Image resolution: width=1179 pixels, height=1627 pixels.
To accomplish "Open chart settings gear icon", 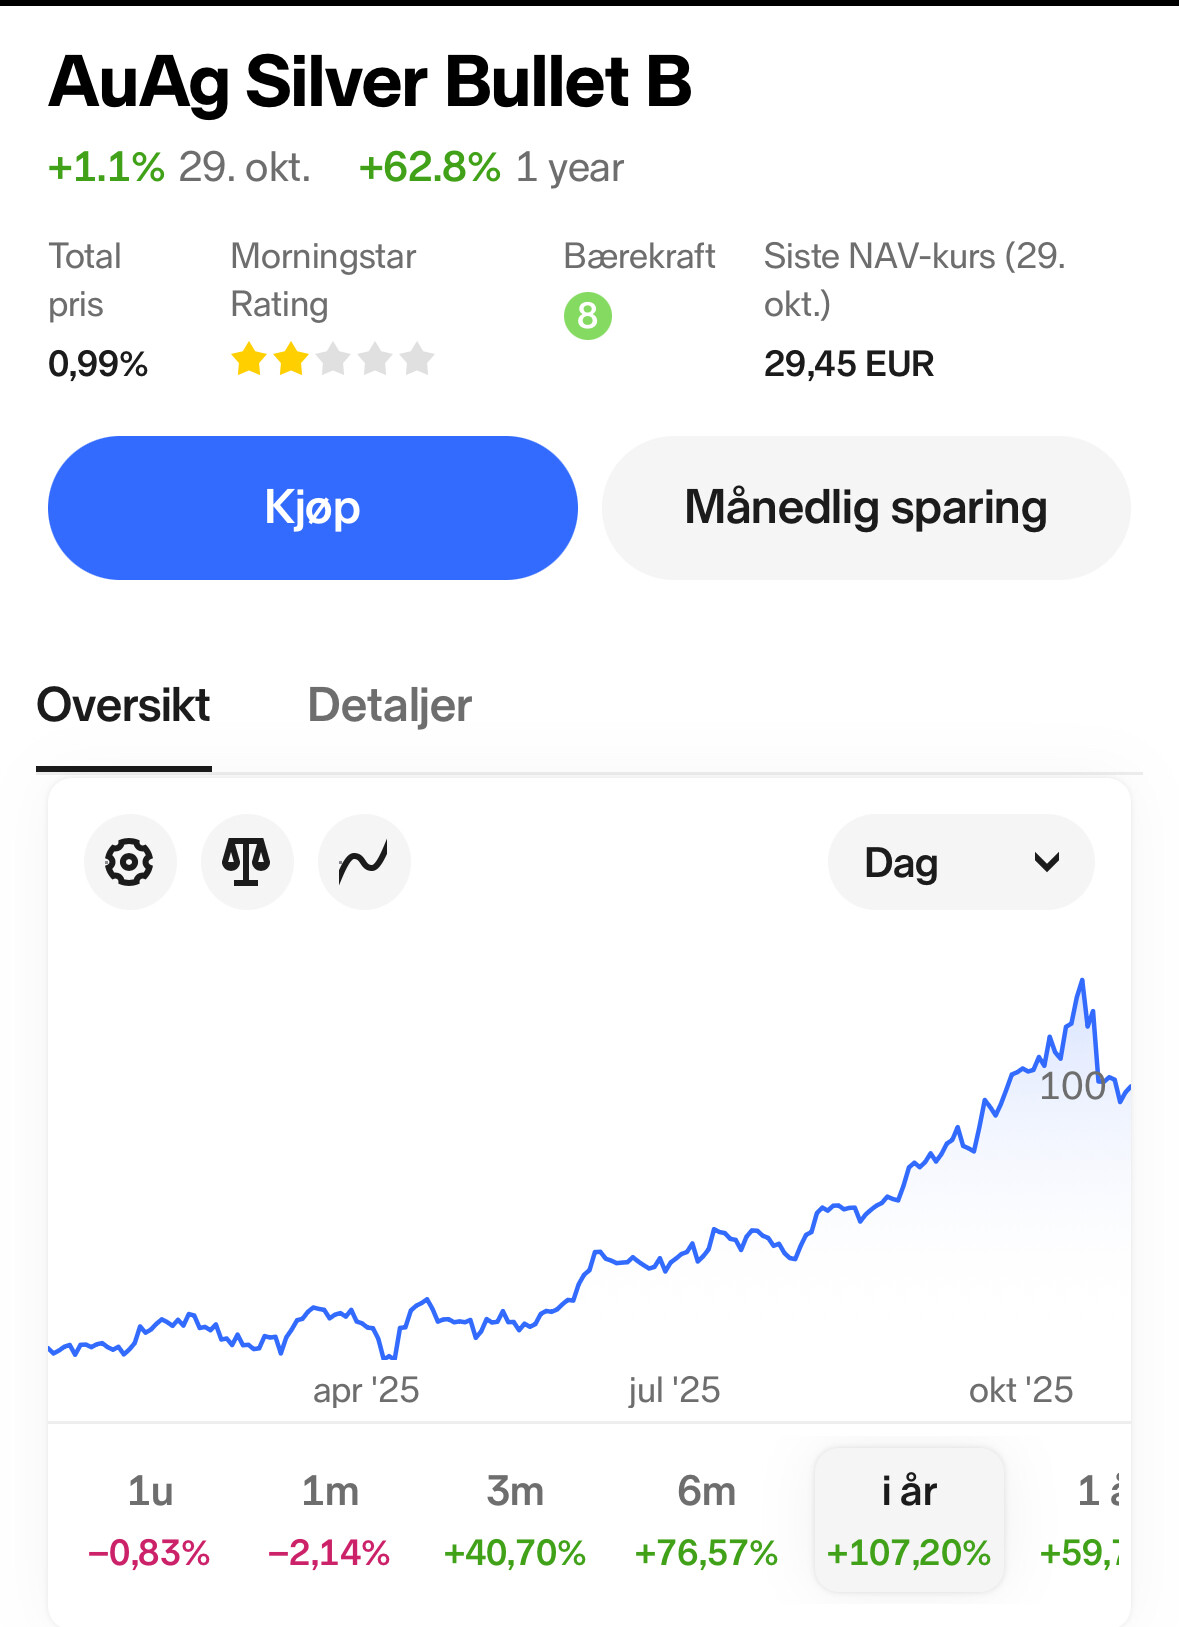I will 130,862.
